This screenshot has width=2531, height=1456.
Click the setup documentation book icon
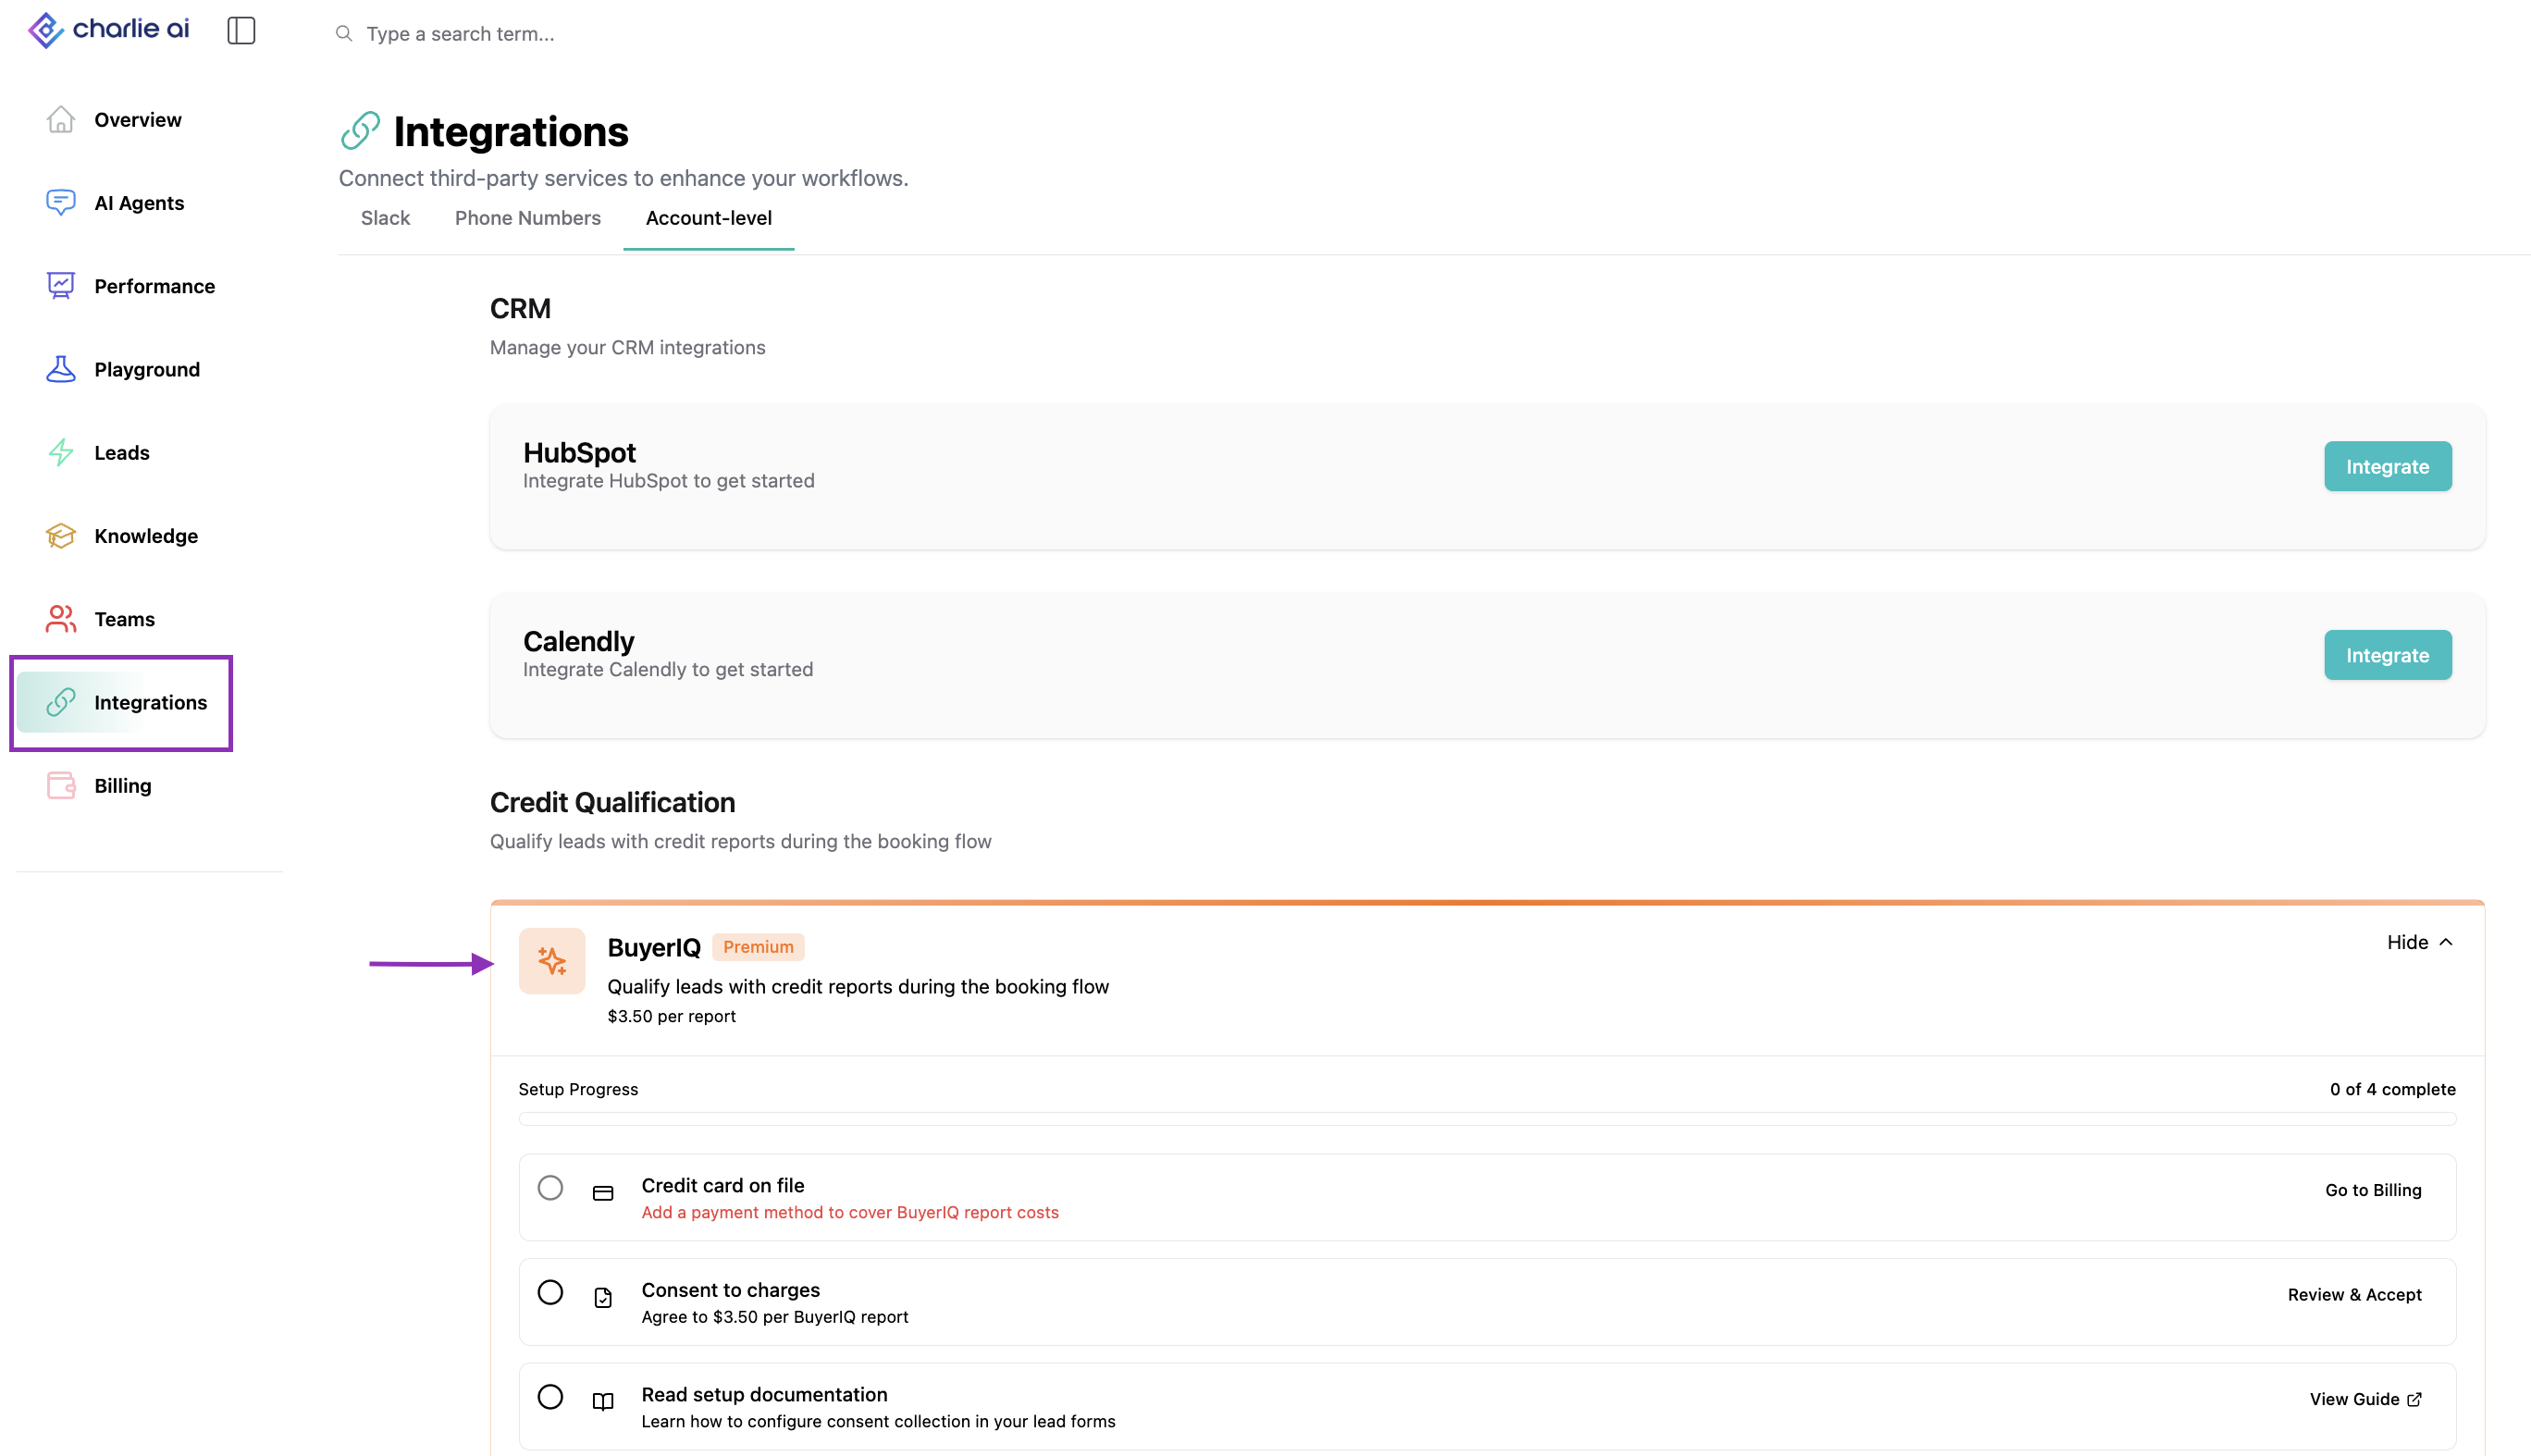[x=603, y=1402]
